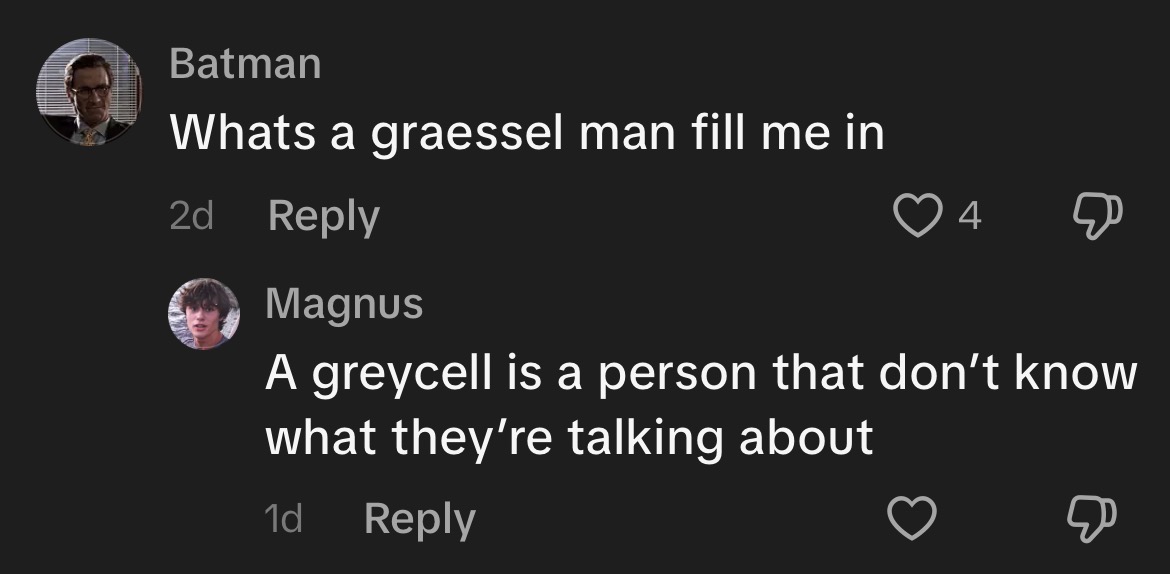
Task: Tap the reply line starting "A greycell is"
Action: (700, 374)
